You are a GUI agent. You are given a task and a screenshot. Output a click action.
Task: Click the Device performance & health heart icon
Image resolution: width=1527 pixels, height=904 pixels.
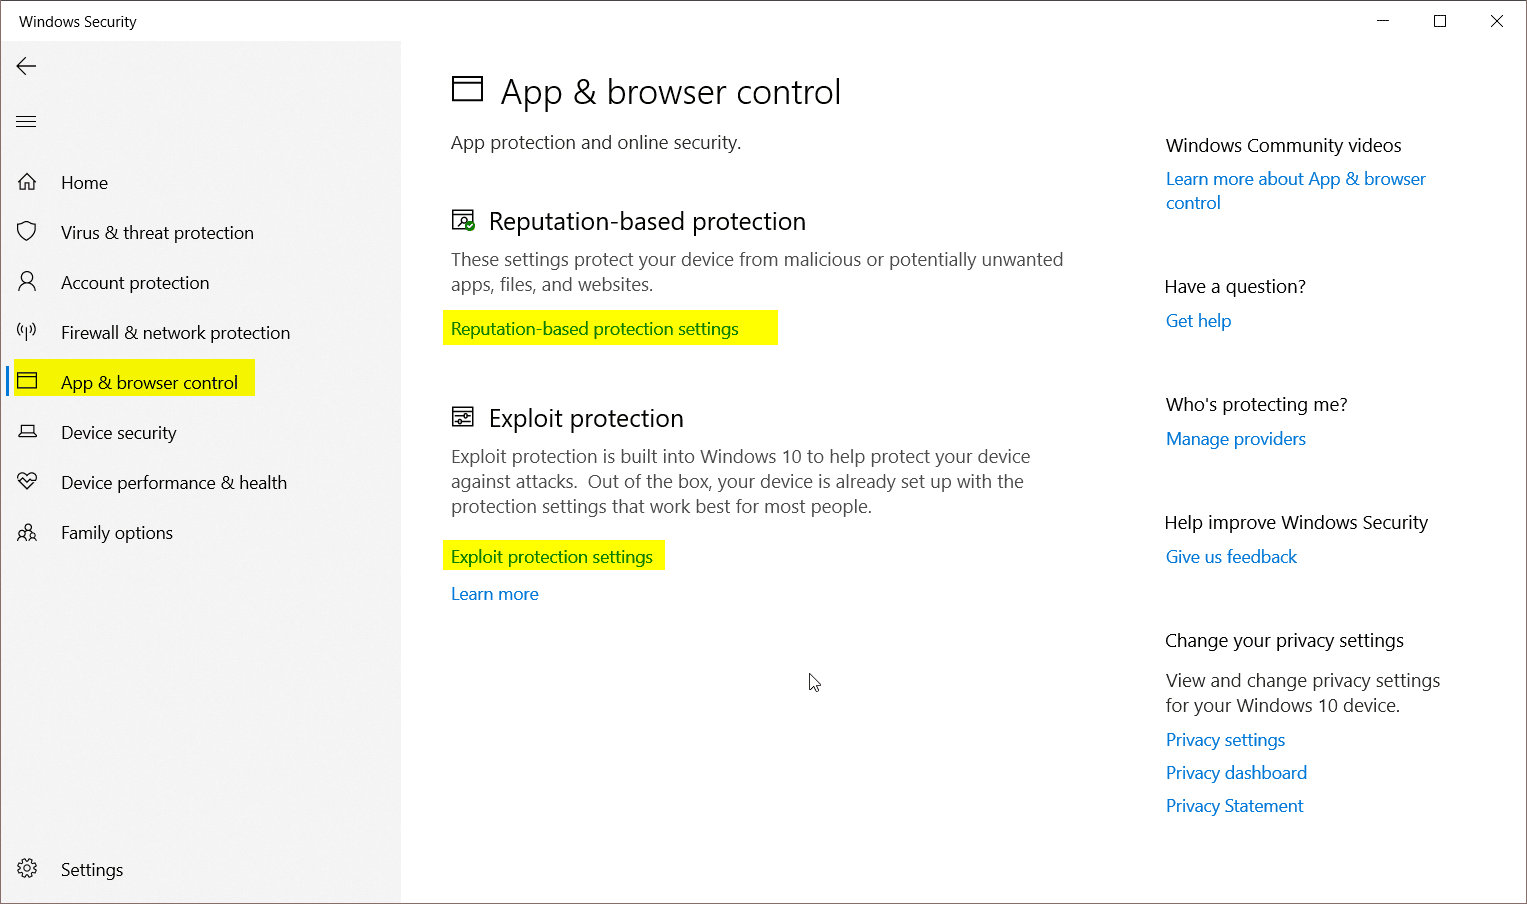tap(27, 481)
